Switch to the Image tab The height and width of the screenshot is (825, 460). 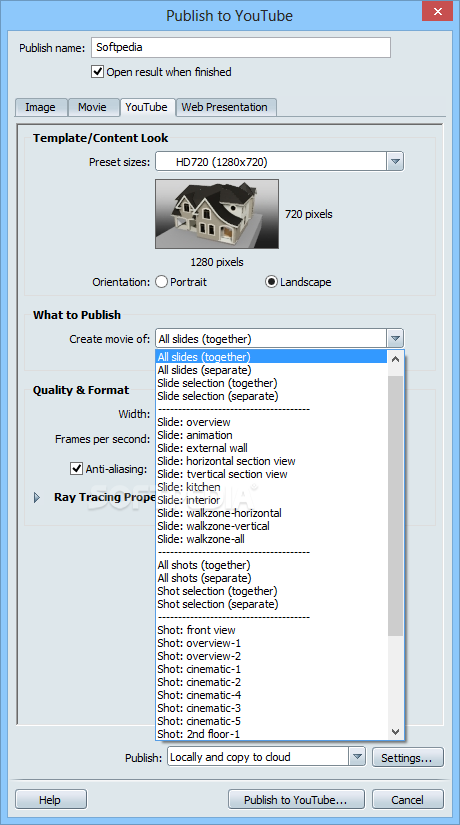[x=41, y=107]
